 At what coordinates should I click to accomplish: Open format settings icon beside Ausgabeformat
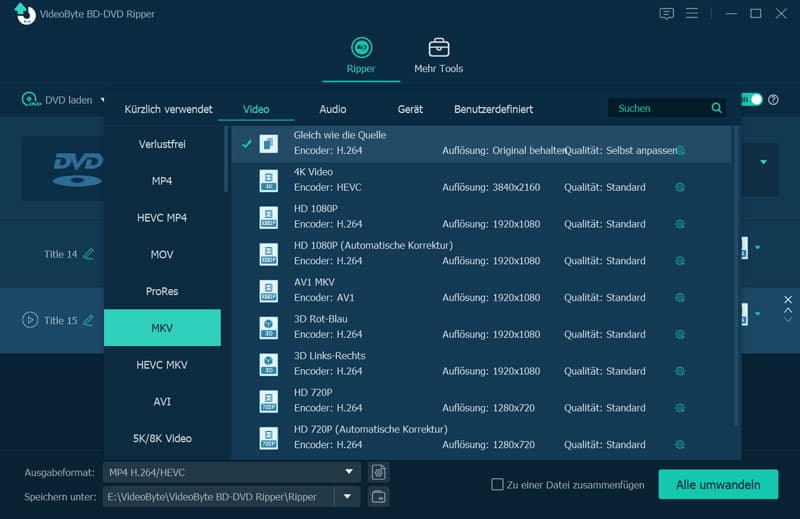[x=378, y=472]
